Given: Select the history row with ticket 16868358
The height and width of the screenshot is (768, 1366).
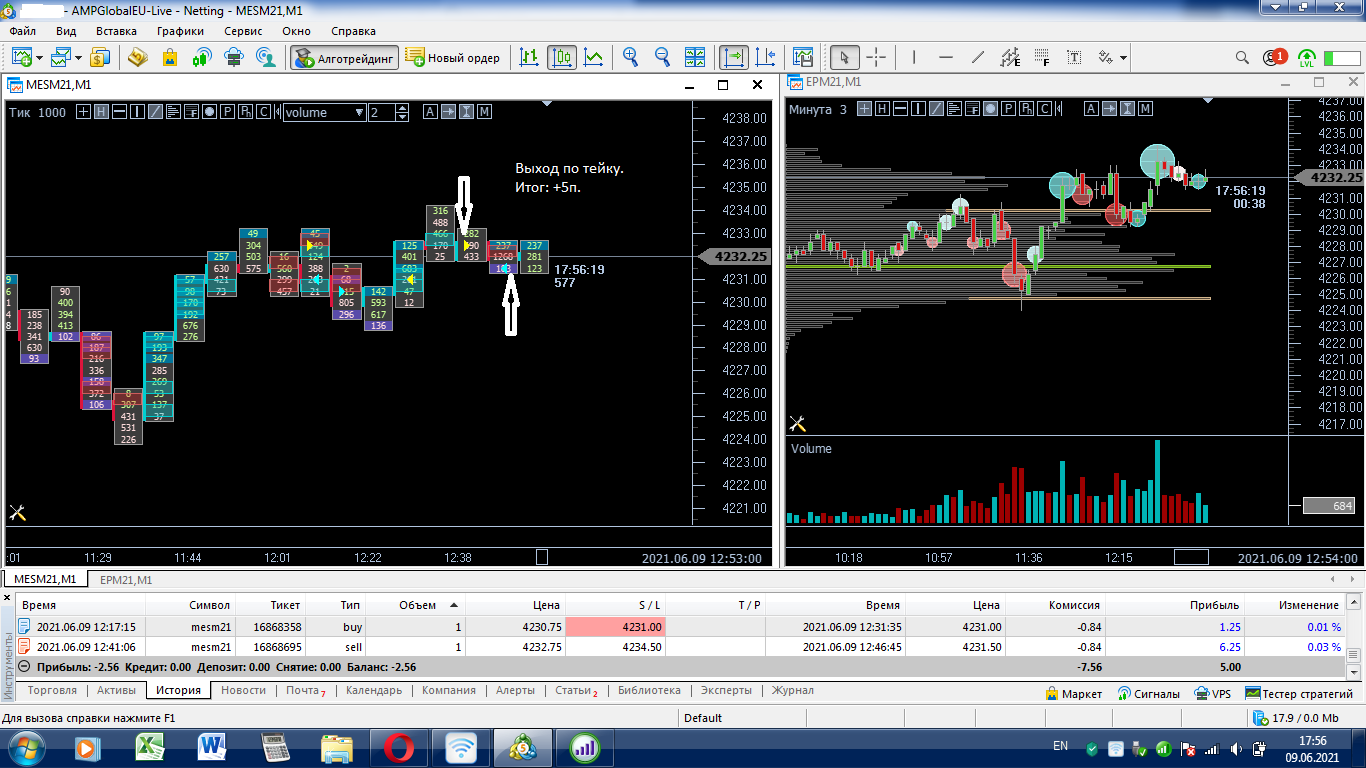Looking at the screenshot, I should pyautogui.click(x=682, y=627).
